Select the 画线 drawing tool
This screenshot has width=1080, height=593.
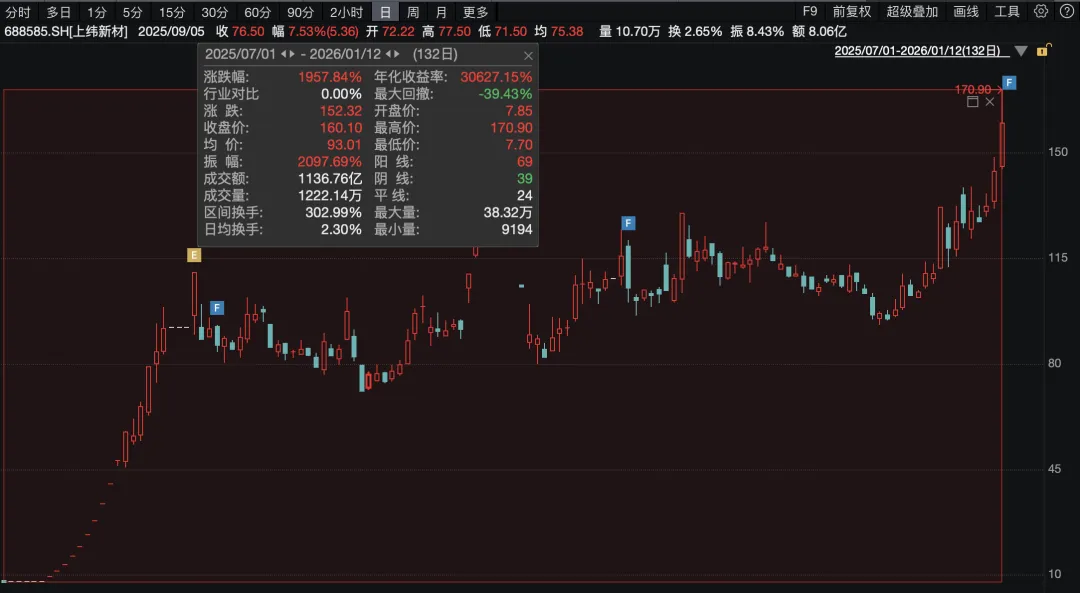coord(966,12)
